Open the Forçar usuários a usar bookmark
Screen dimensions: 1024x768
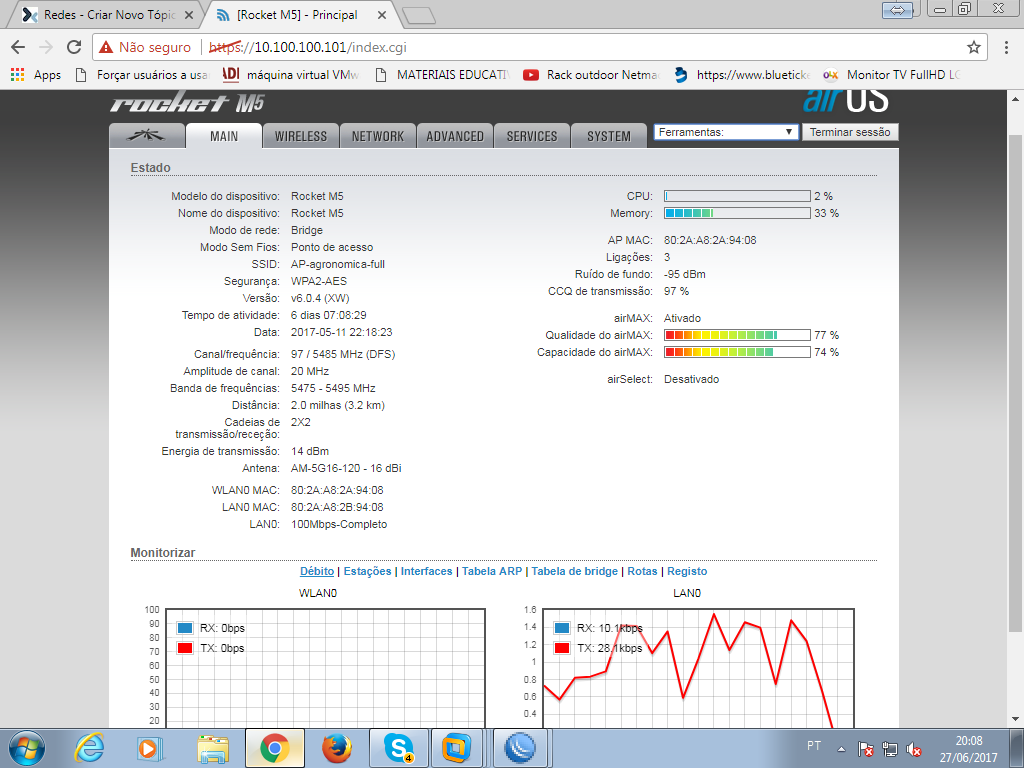[x=142, y=74]
